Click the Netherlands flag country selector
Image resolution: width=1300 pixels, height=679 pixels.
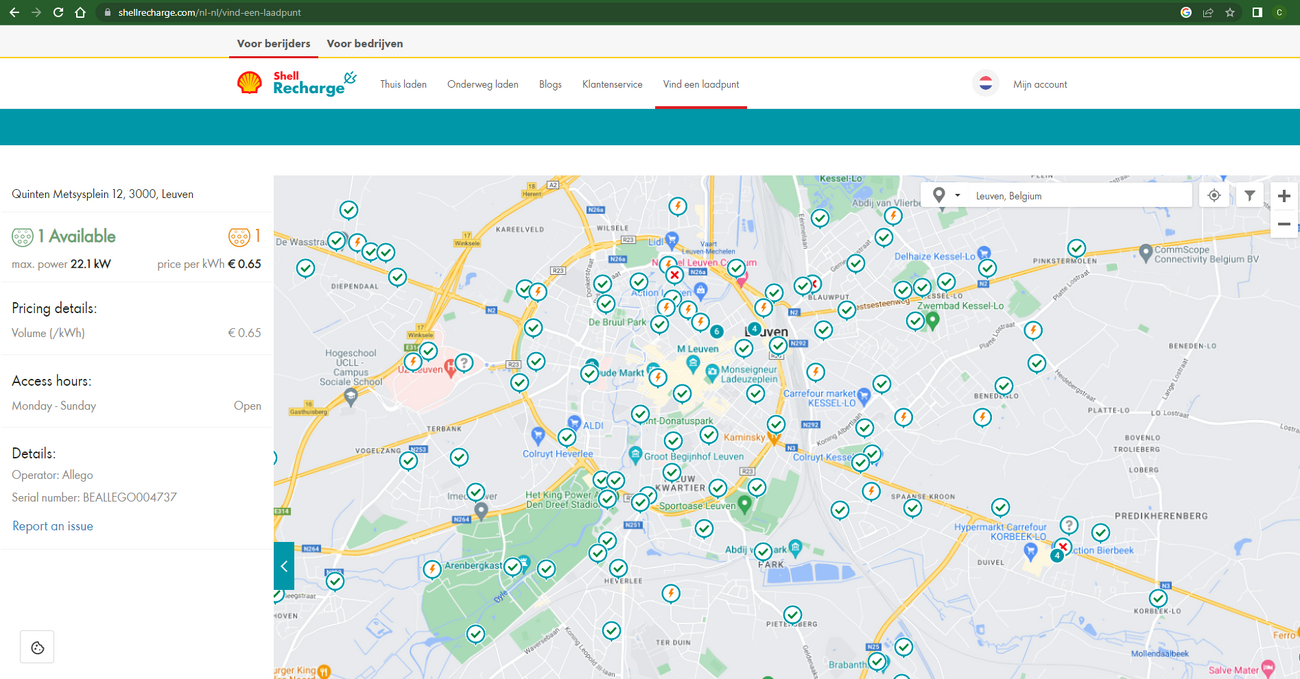pos(985,84)
